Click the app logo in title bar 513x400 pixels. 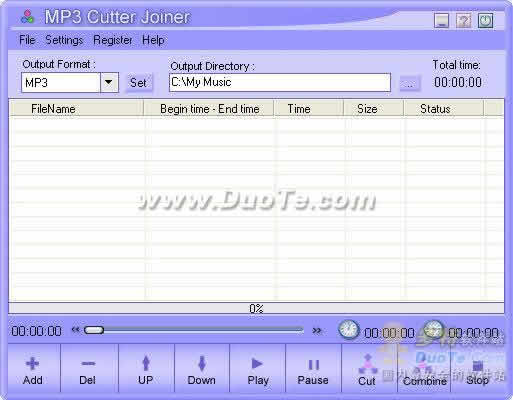(x=27, y=17)
